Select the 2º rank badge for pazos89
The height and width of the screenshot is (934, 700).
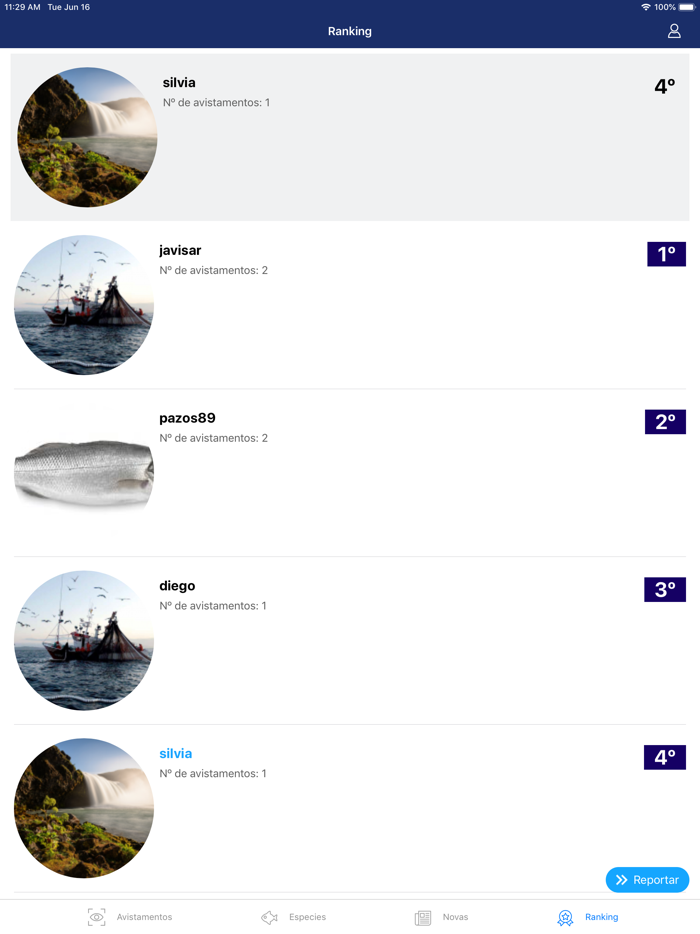665,422
